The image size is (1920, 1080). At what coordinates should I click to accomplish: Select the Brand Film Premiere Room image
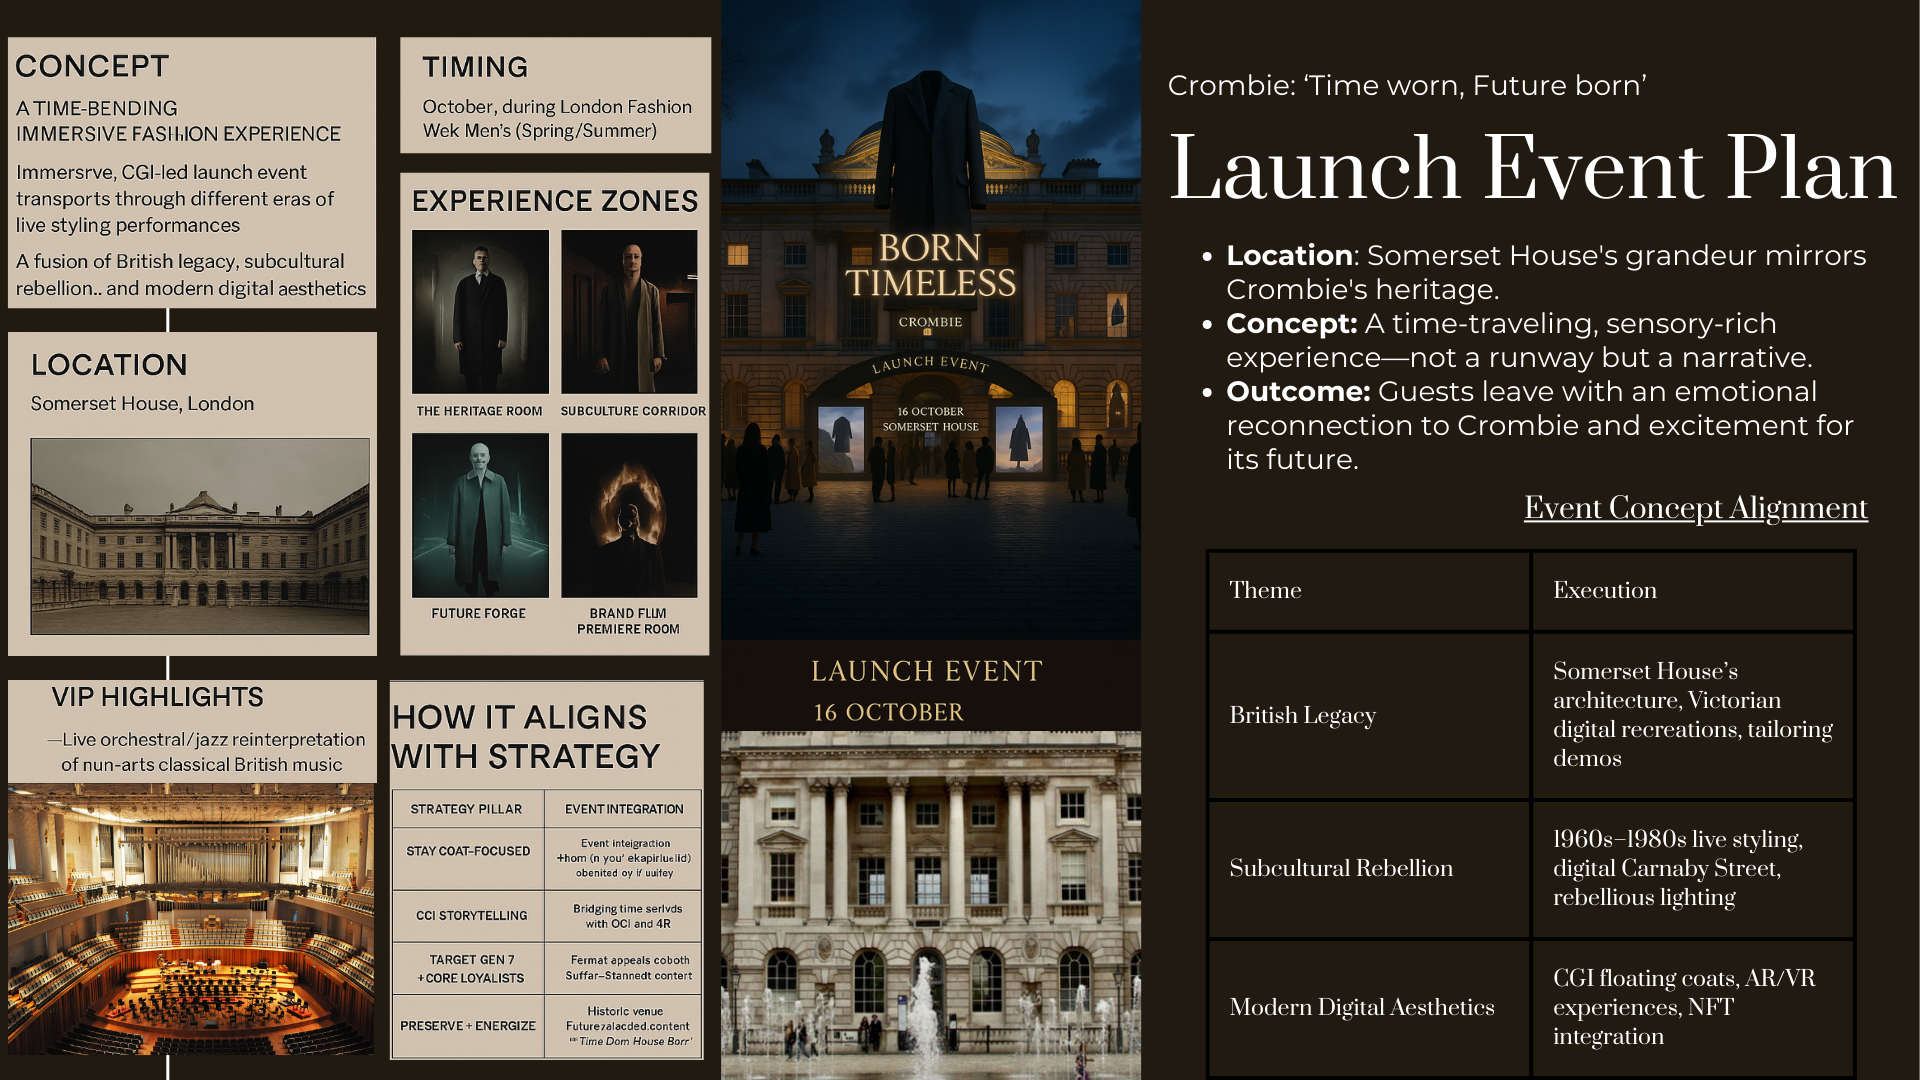(x=629, y=515)
